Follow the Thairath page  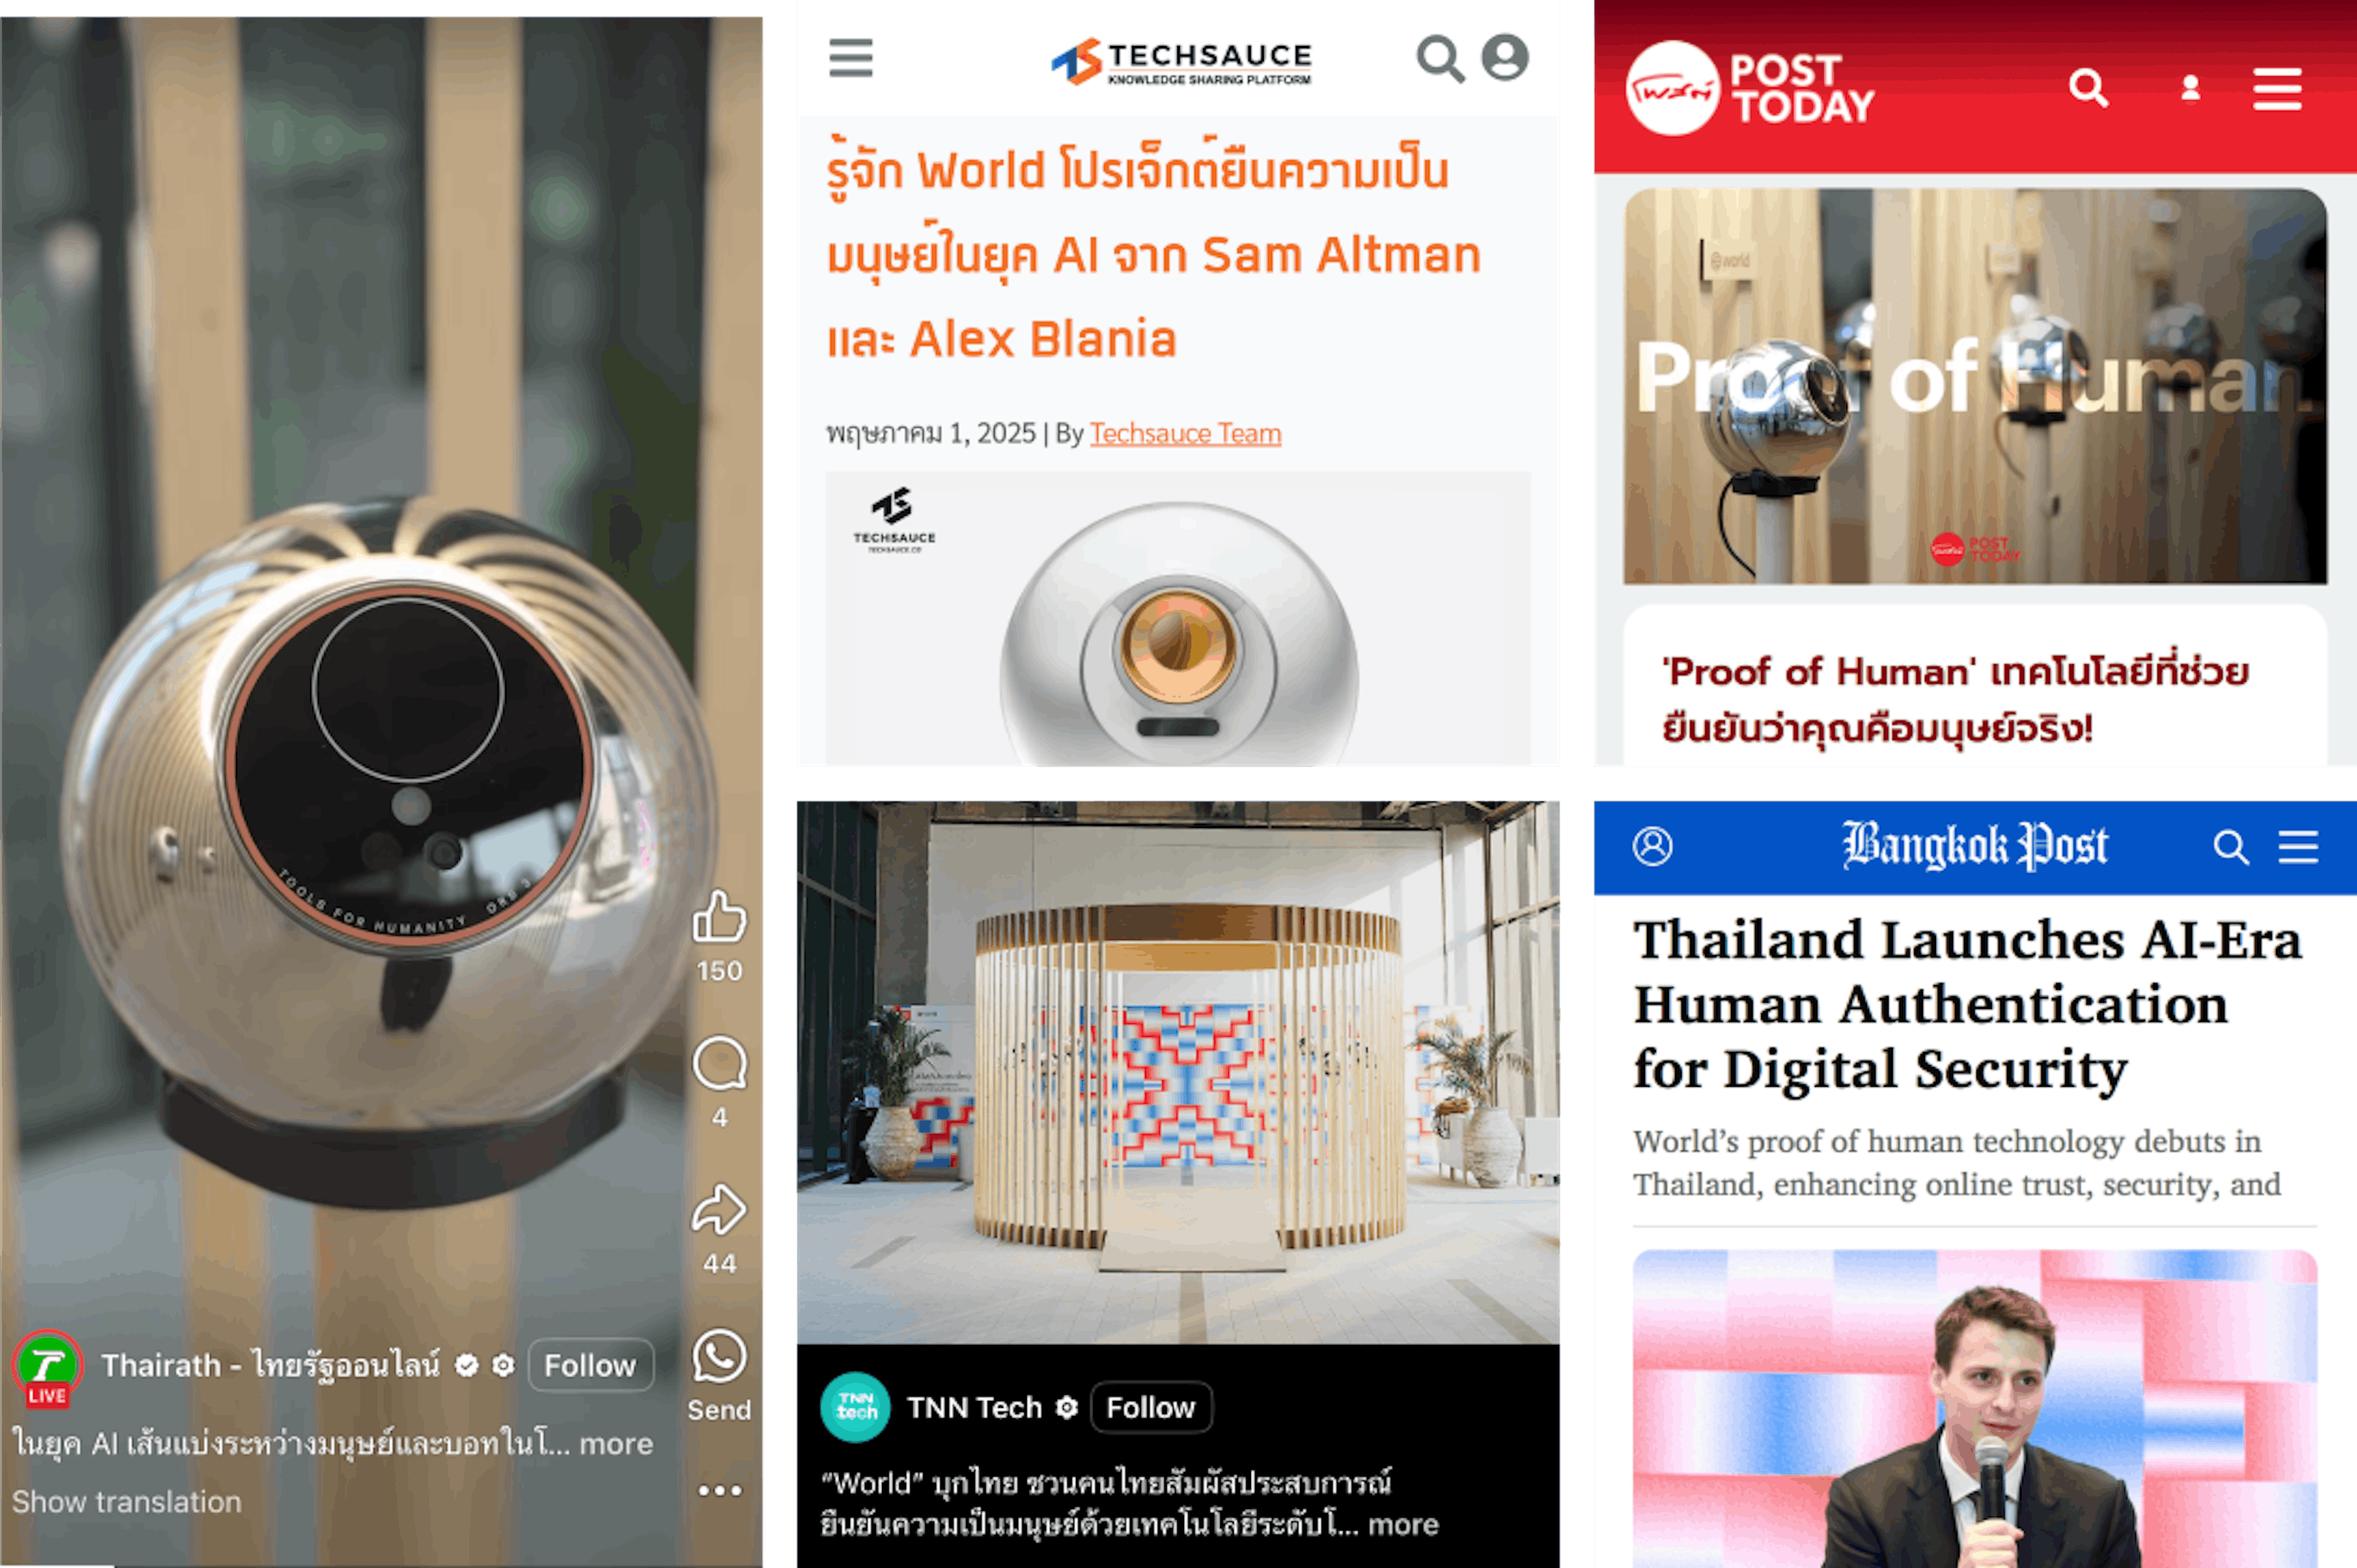click(x=590, y=1365)
